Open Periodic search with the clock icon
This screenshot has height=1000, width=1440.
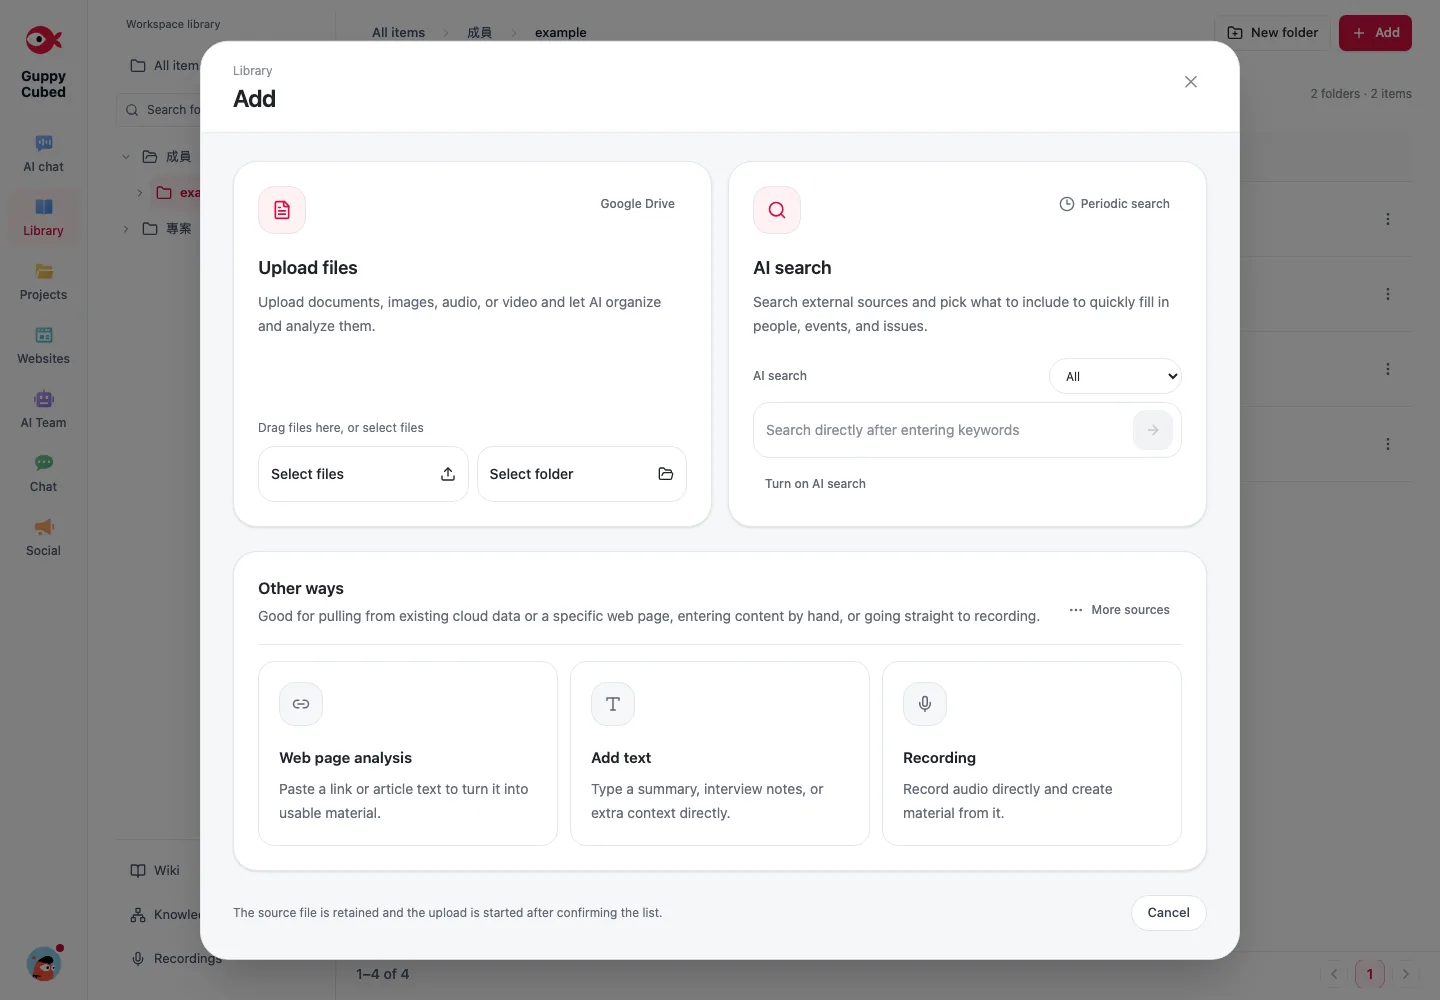point(1114,204)
